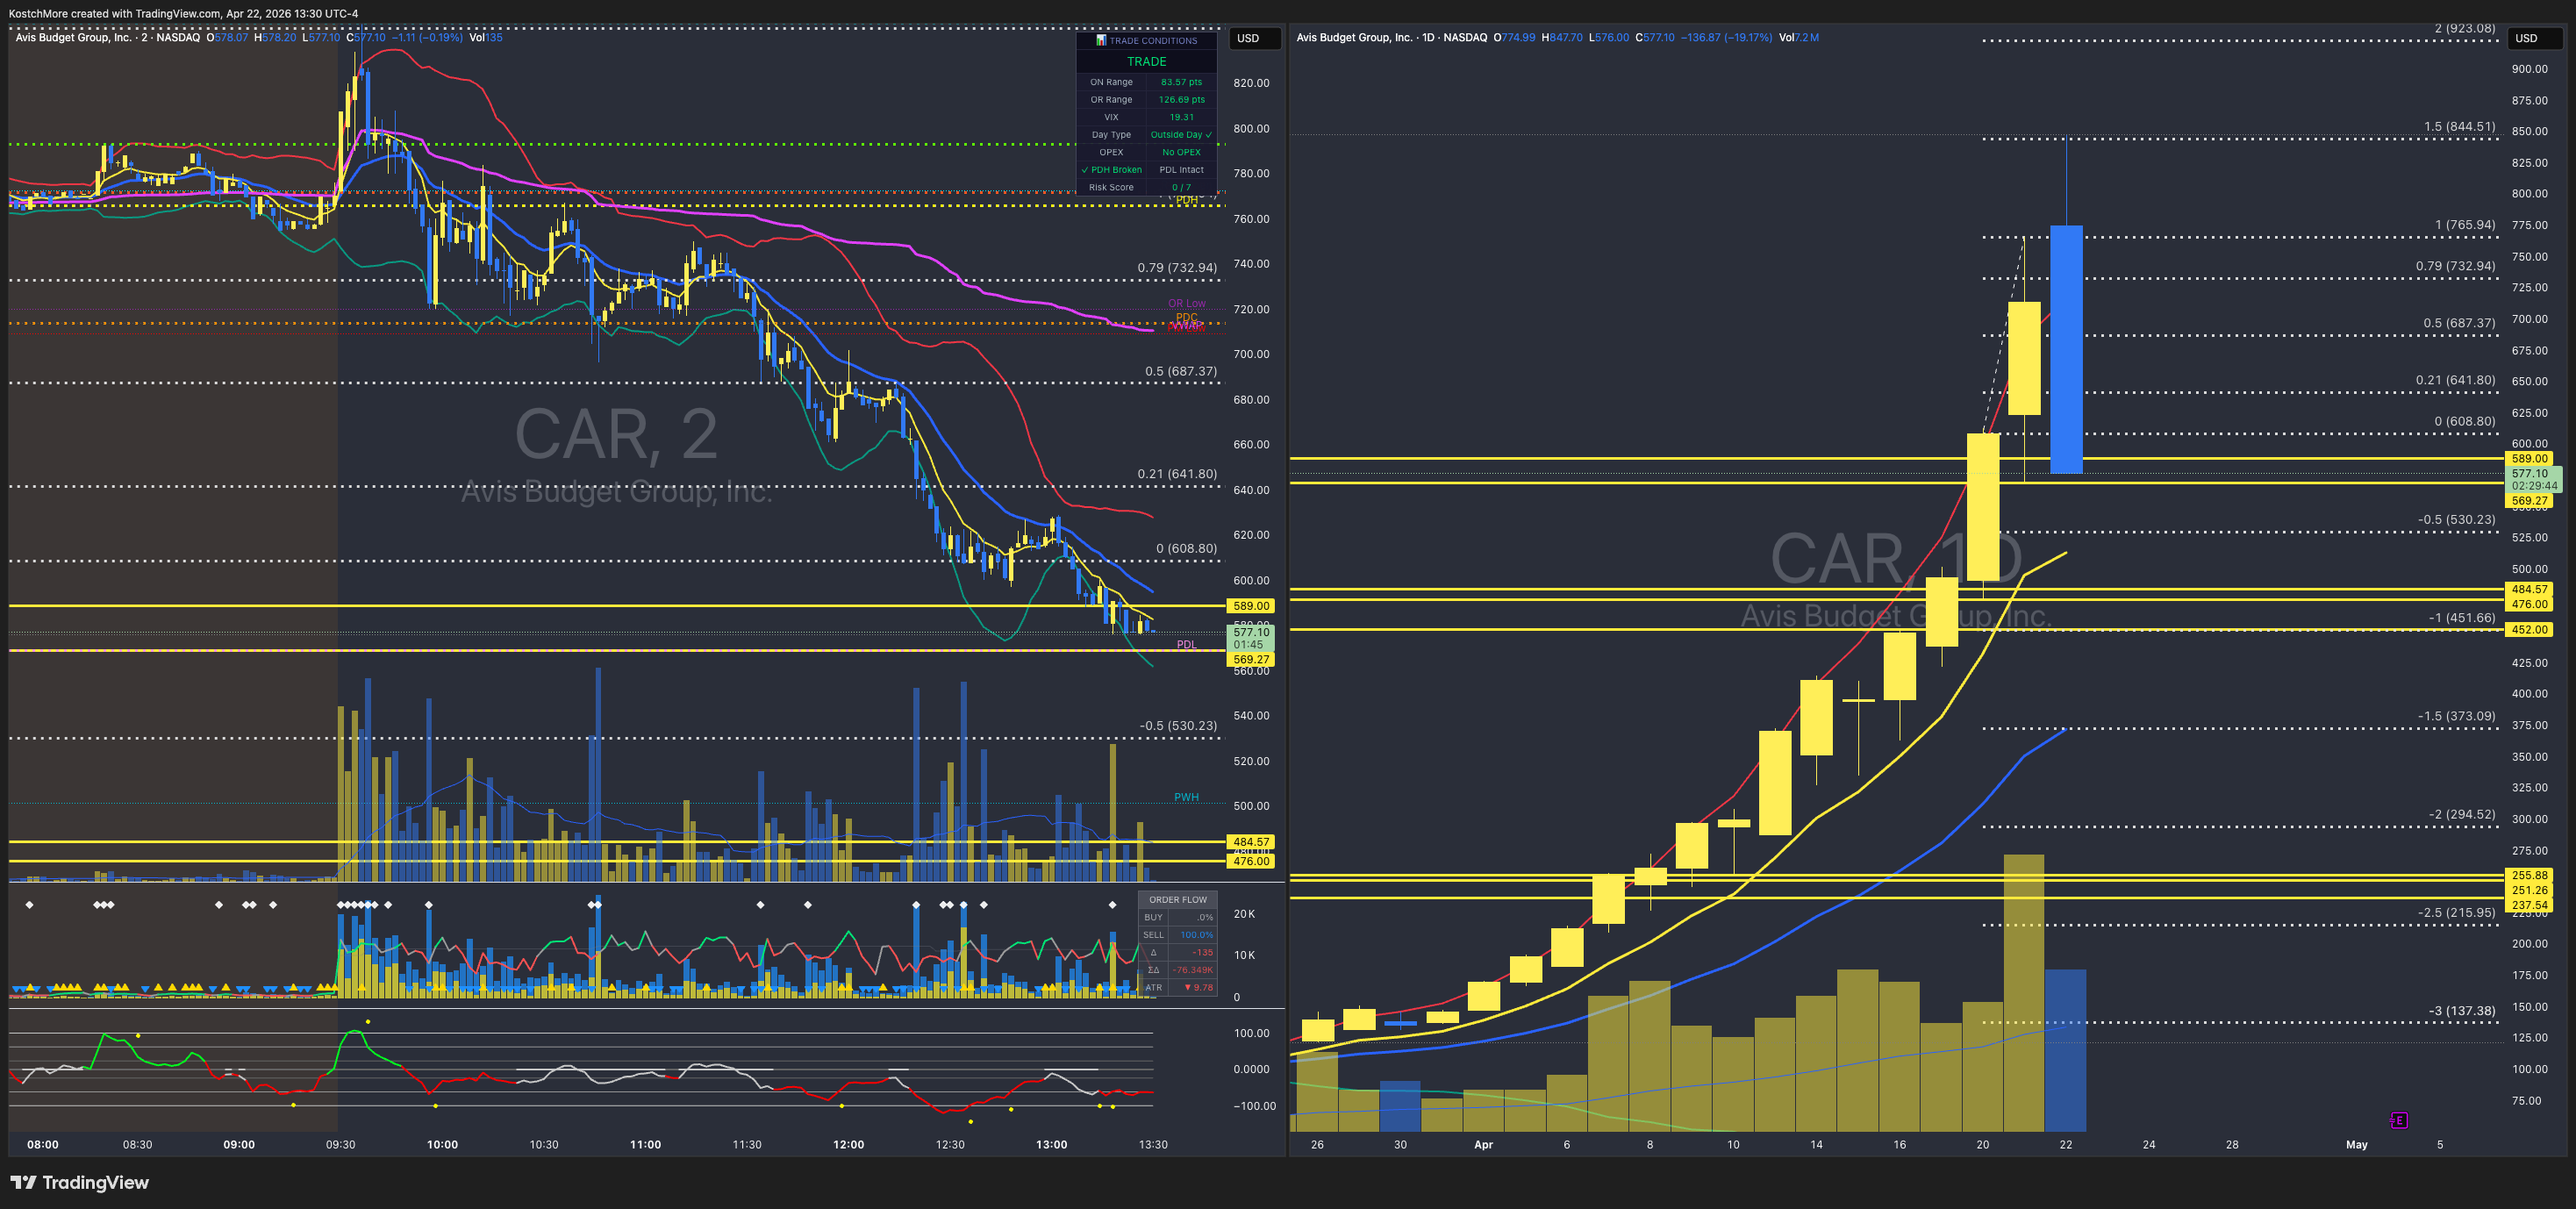Screen dimensions: 2576x1209
Task: Click the 'PDL Intact' cell
Action: point(1181,170)
